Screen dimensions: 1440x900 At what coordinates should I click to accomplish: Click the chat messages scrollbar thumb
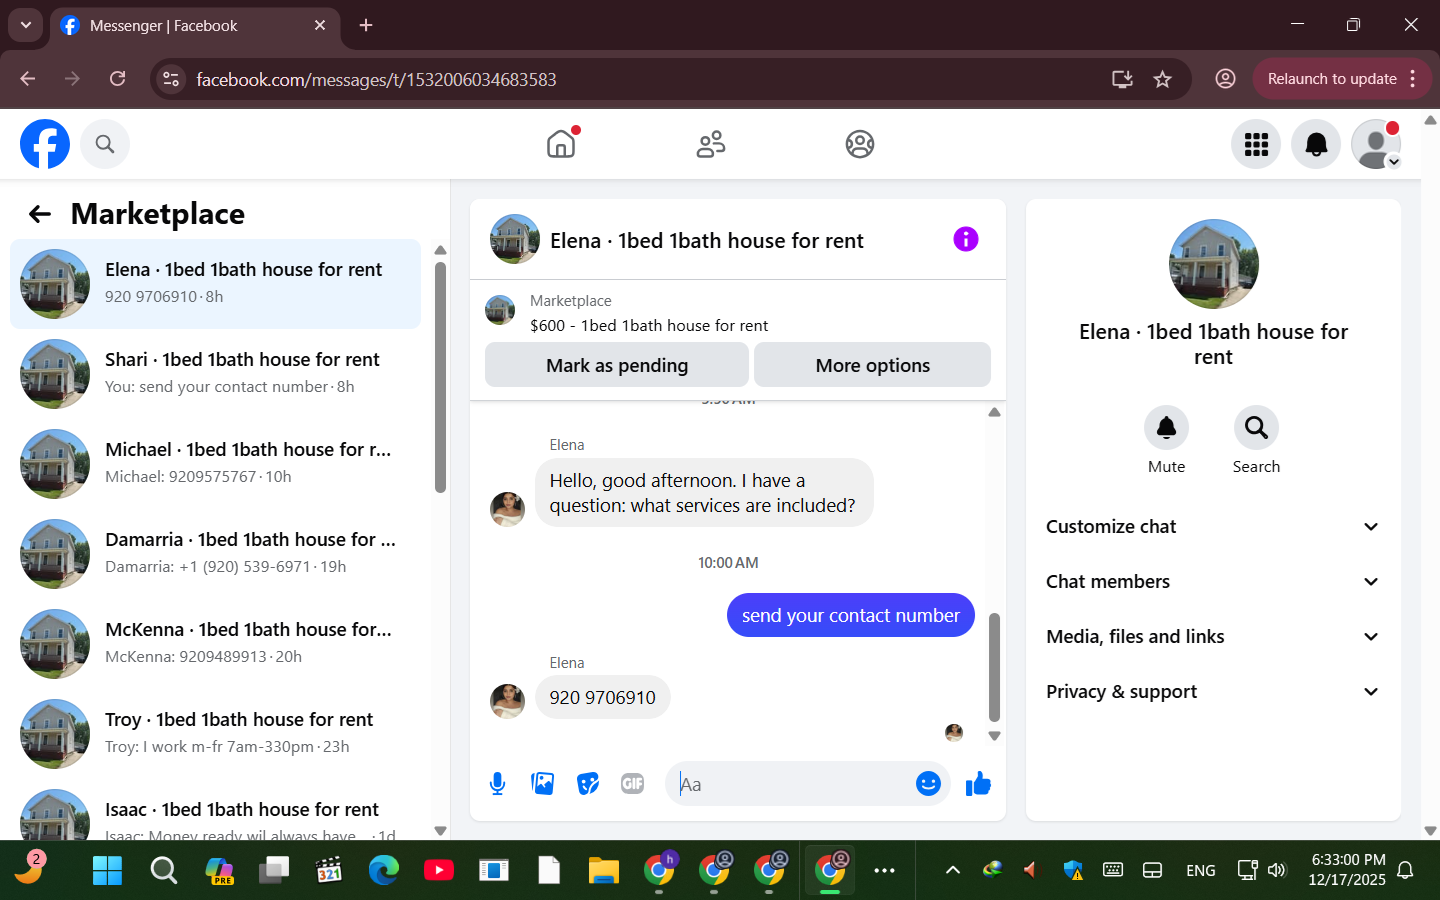(x=994, y=667)
